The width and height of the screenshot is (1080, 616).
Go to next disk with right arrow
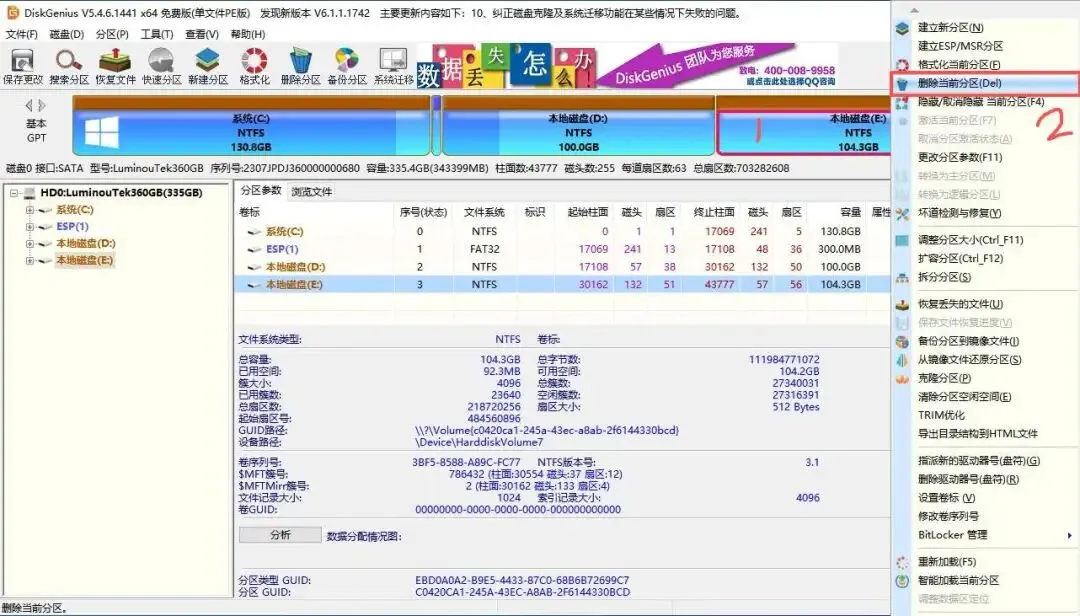tap(42, 105)
